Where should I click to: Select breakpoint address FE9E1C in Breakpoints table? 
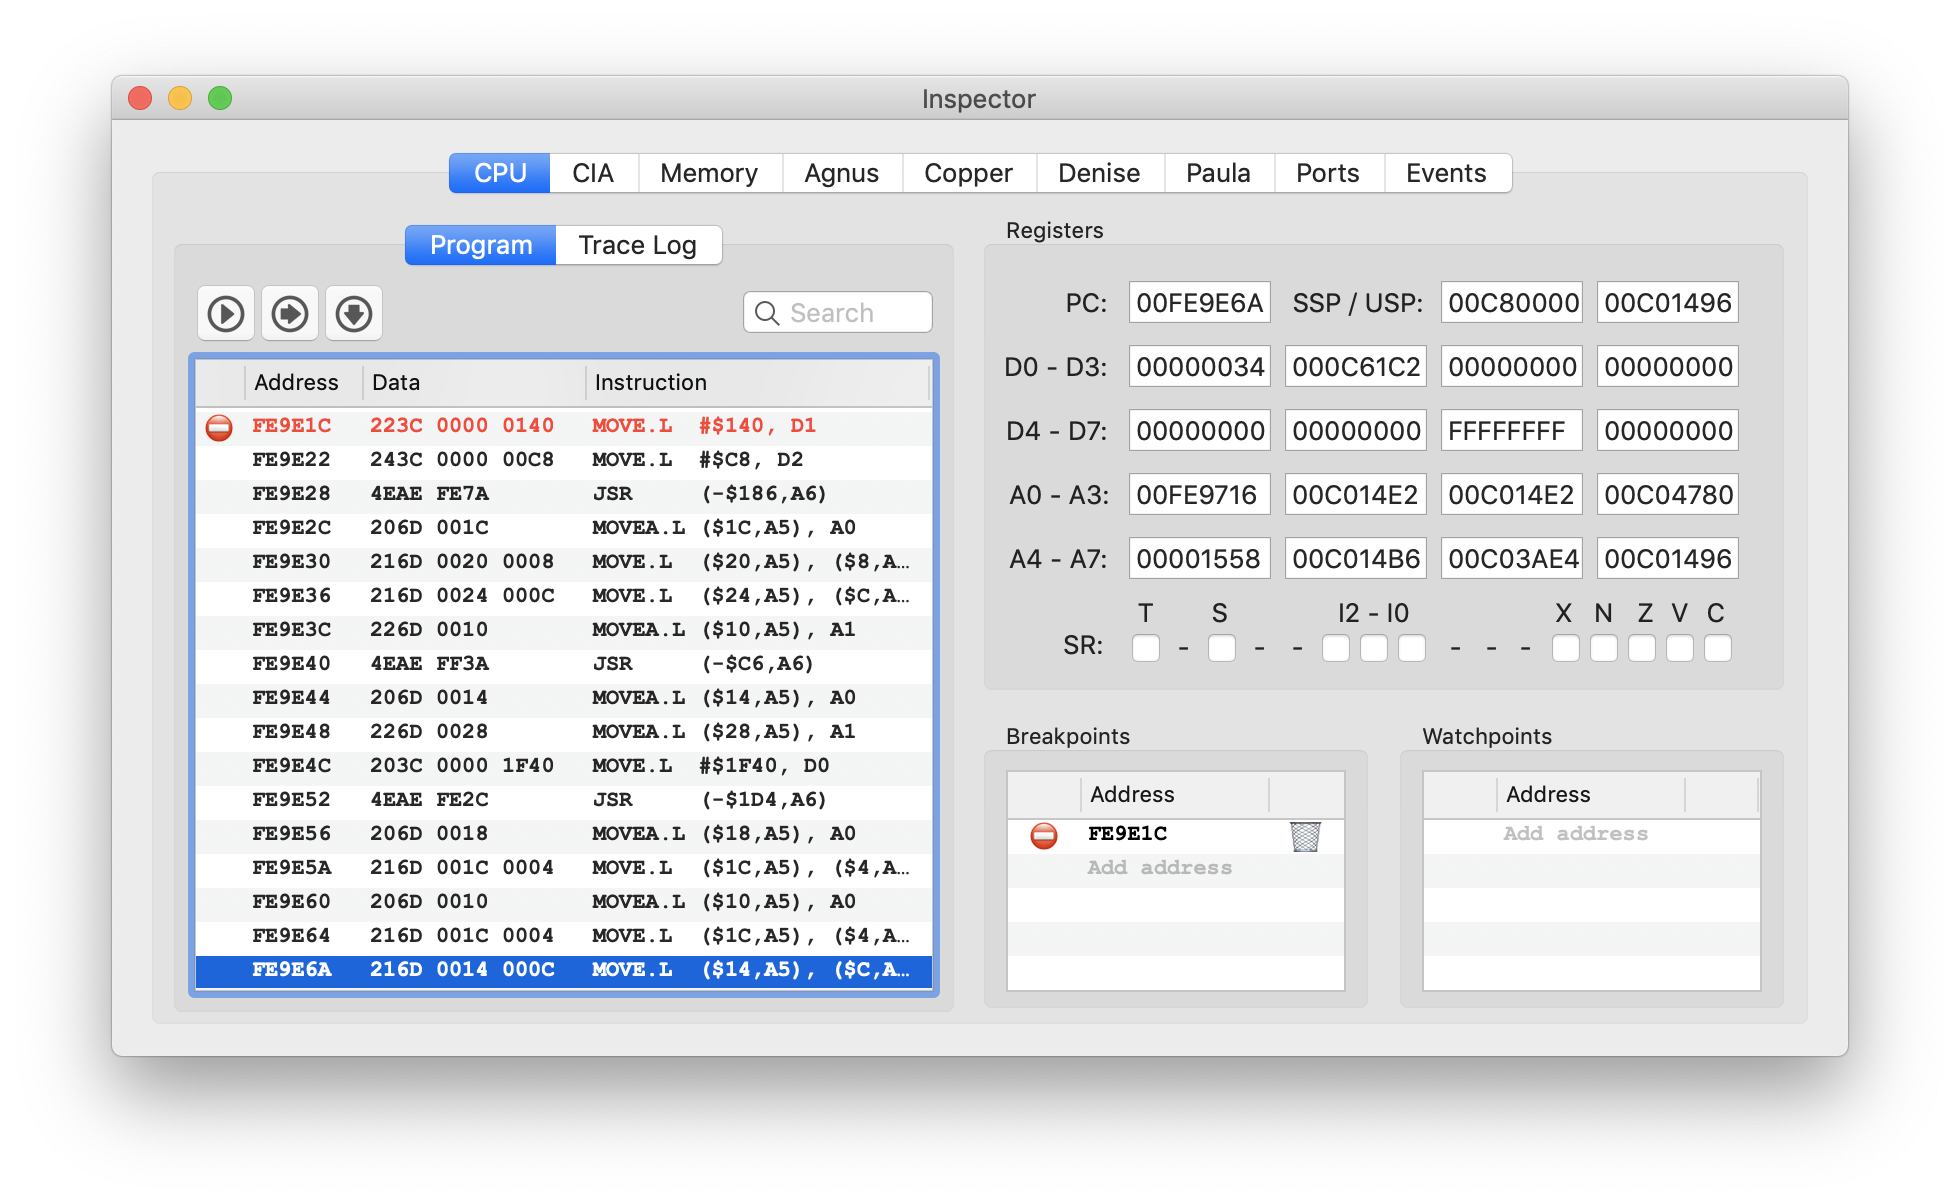tap(1128, 834)
